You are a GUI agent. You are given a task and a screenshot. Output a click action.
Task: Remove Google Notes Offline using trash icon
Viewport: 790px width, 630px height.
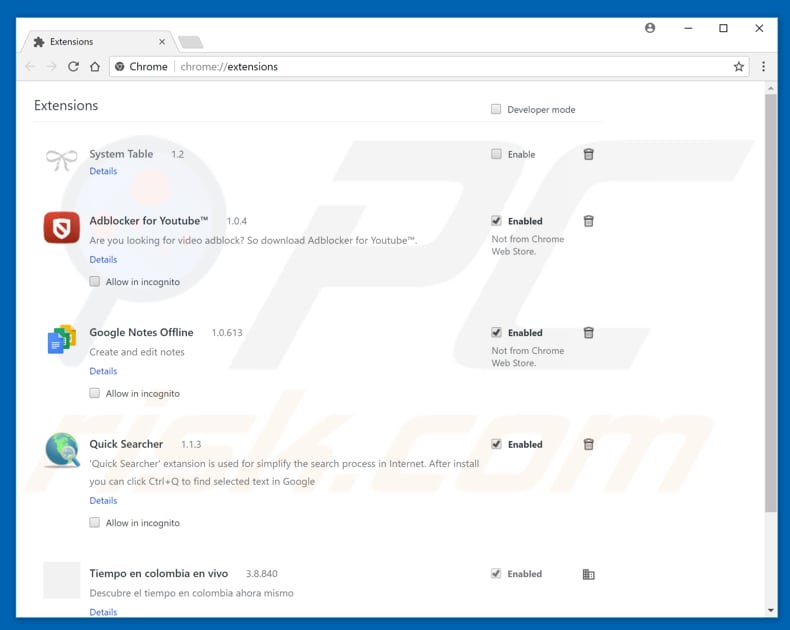pyautogui.click(x=588, y=333)
